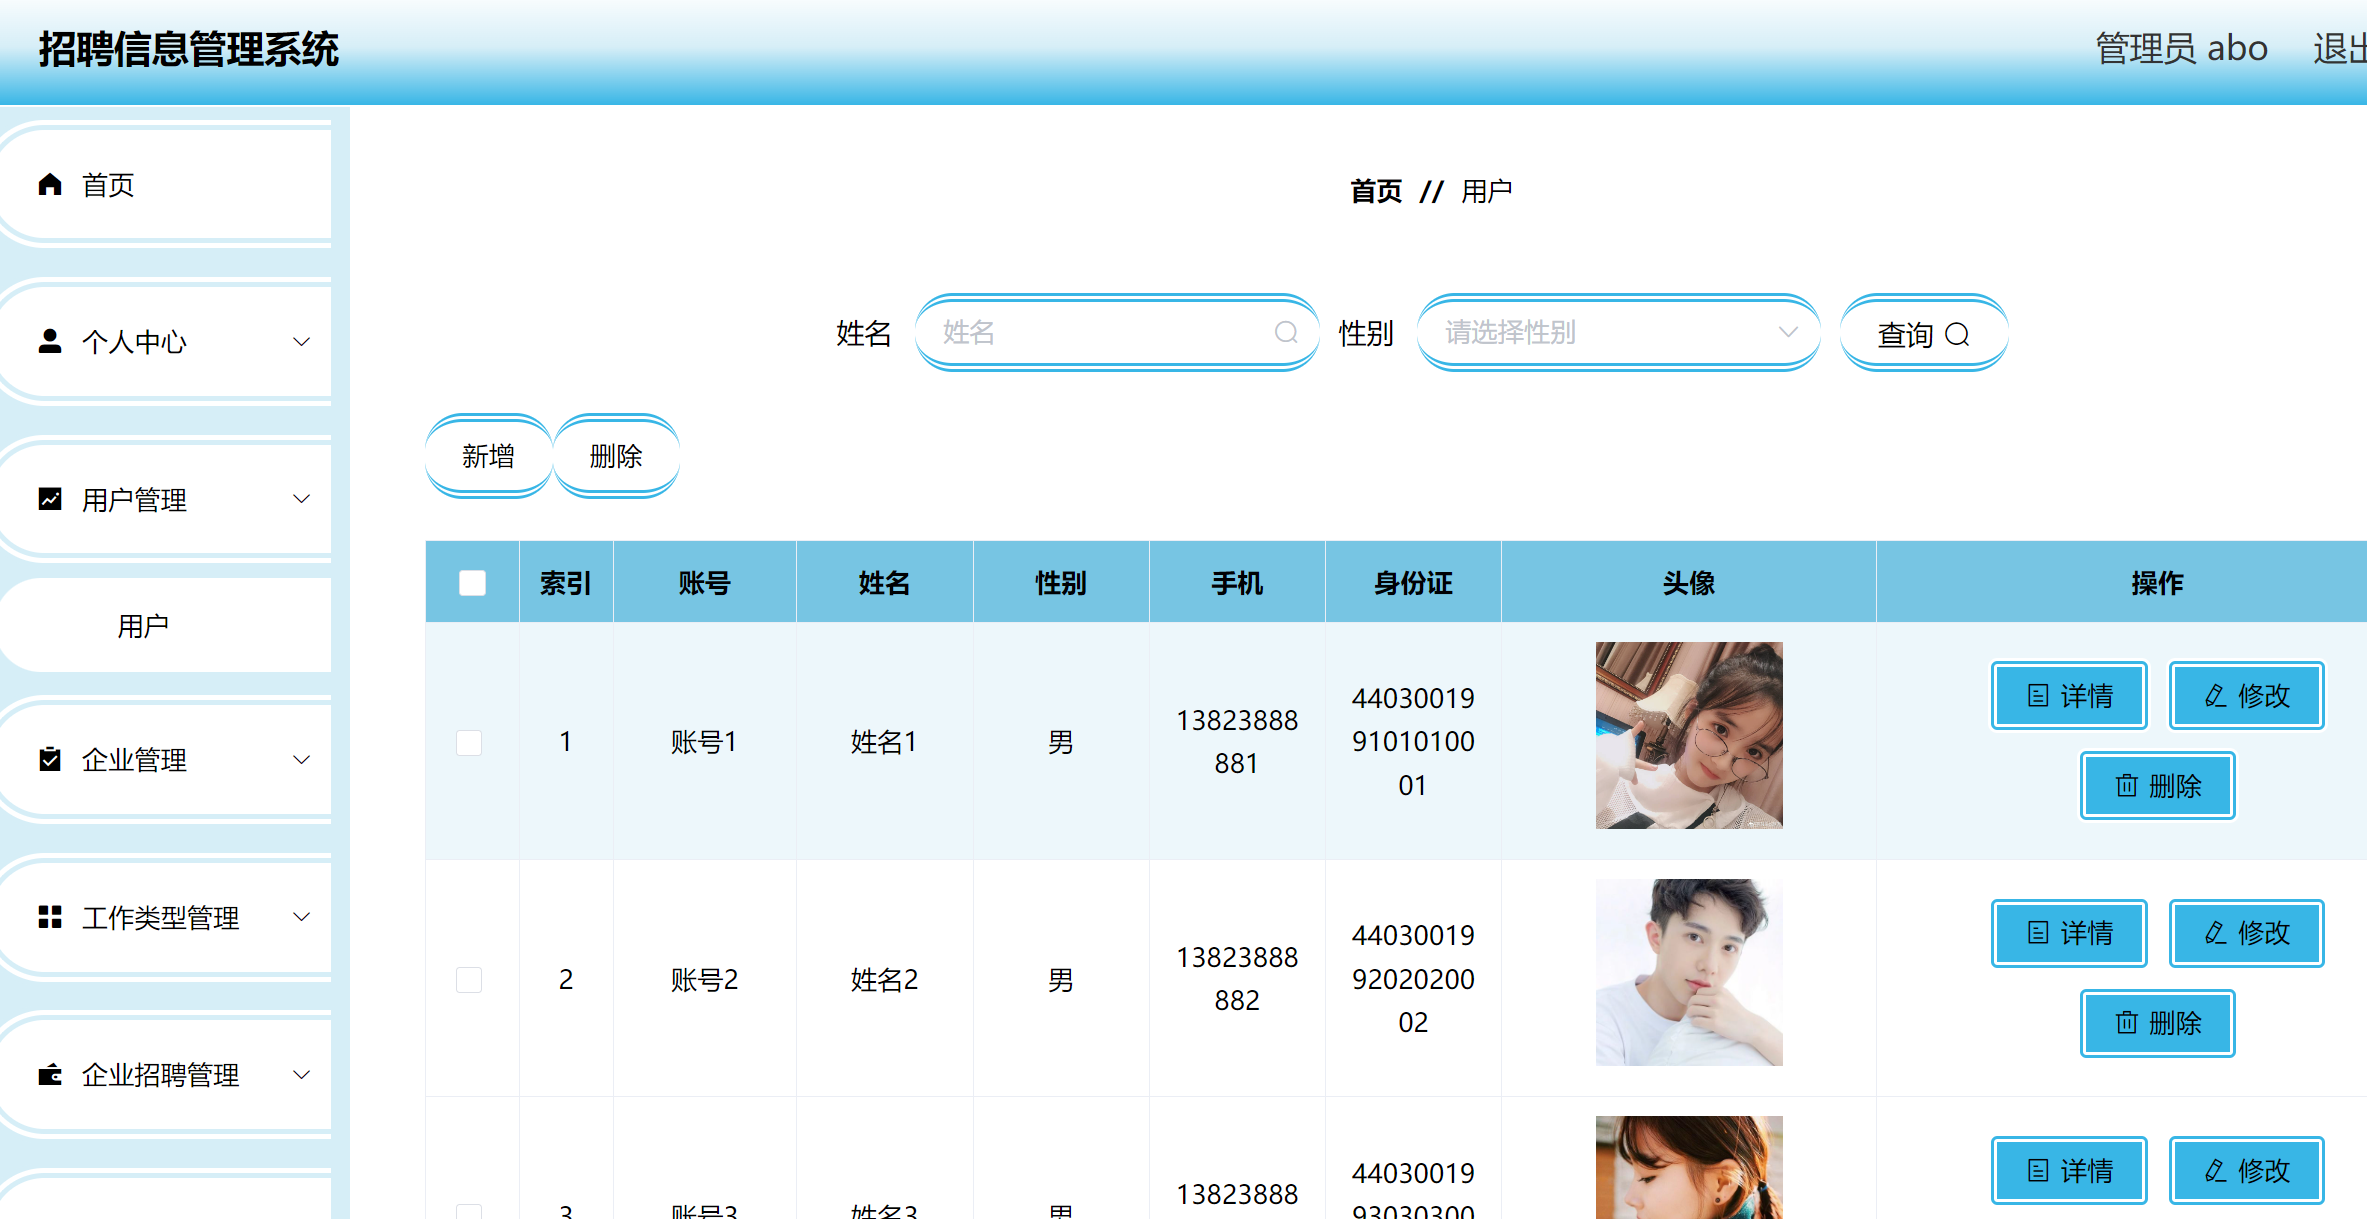Open the 请选择性别 dropdown
Viewport: 2367px width, 1219px height.
click(1618, 333)
